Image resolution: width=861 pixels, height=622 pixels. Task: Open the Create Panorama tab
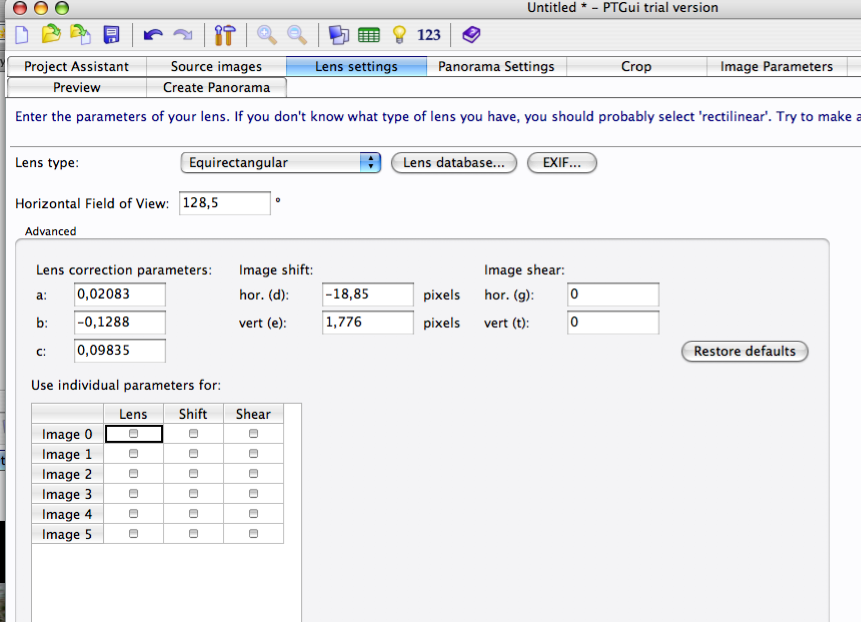216,87
